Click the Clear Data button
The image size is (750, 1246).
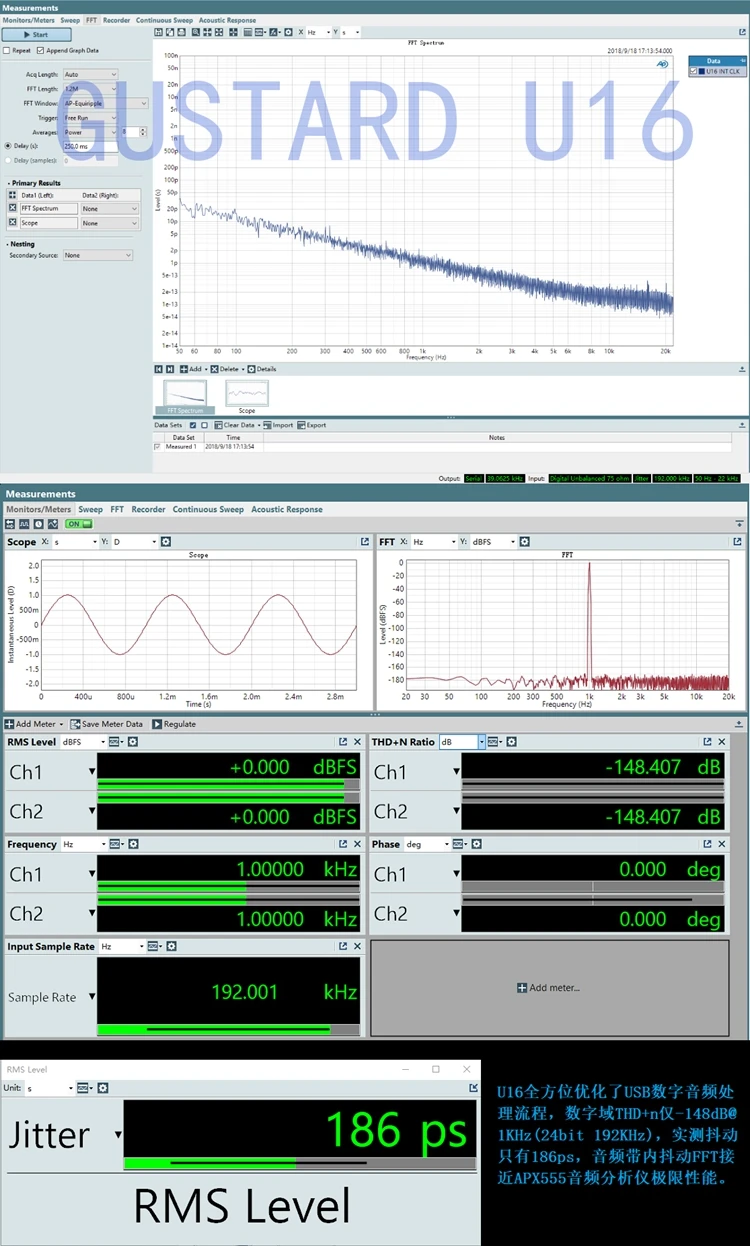[x=237, y=425]
